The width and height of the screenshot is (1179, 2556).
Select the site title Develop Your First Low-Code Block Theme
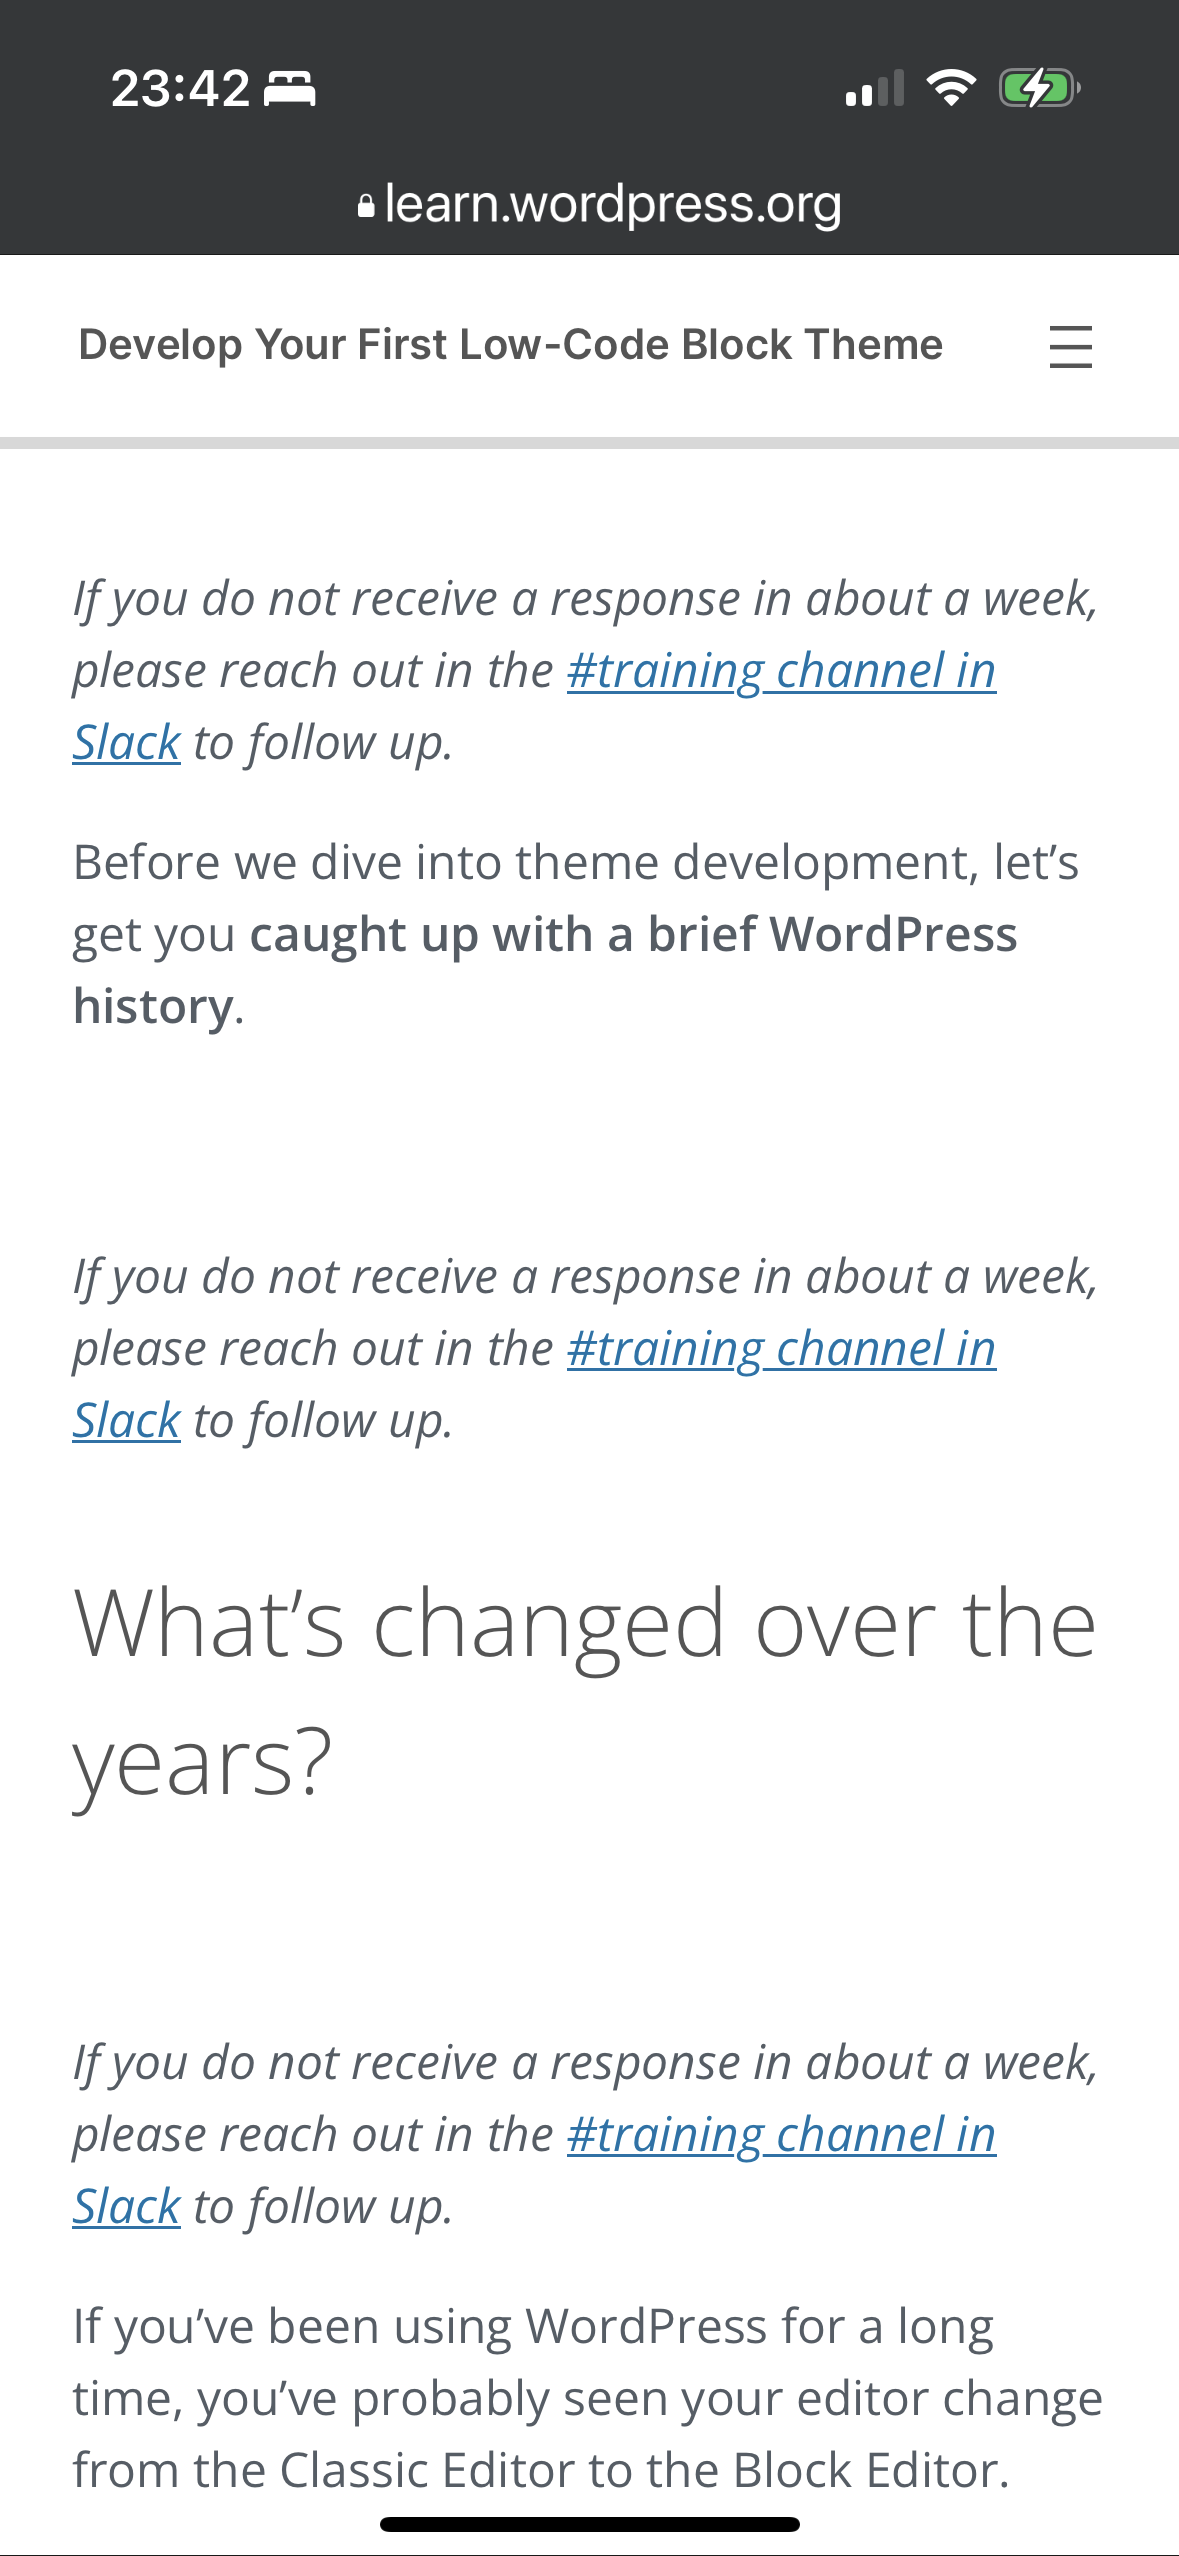click(510, 345)
